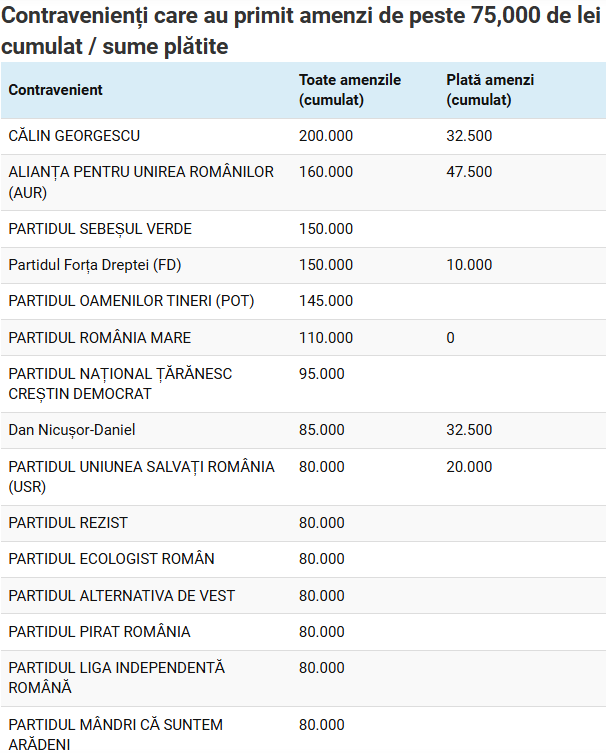606x753 pixels.
Task: Select the 'PARTIDUL REZIST' cell
Action: pos(68,522)
